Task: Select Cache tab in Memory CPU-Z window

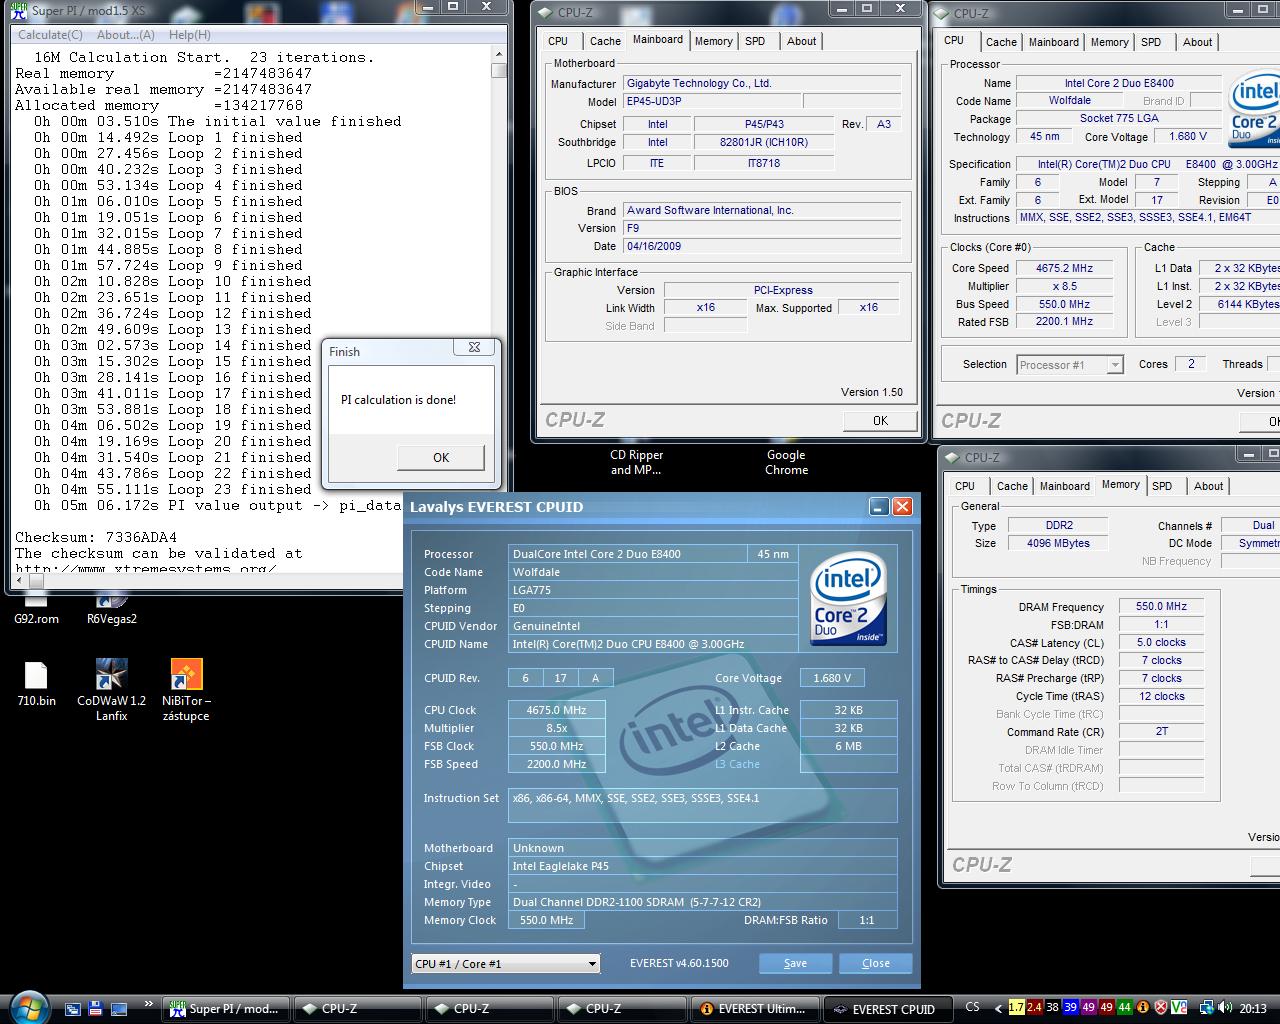Action: [1012, 486]
